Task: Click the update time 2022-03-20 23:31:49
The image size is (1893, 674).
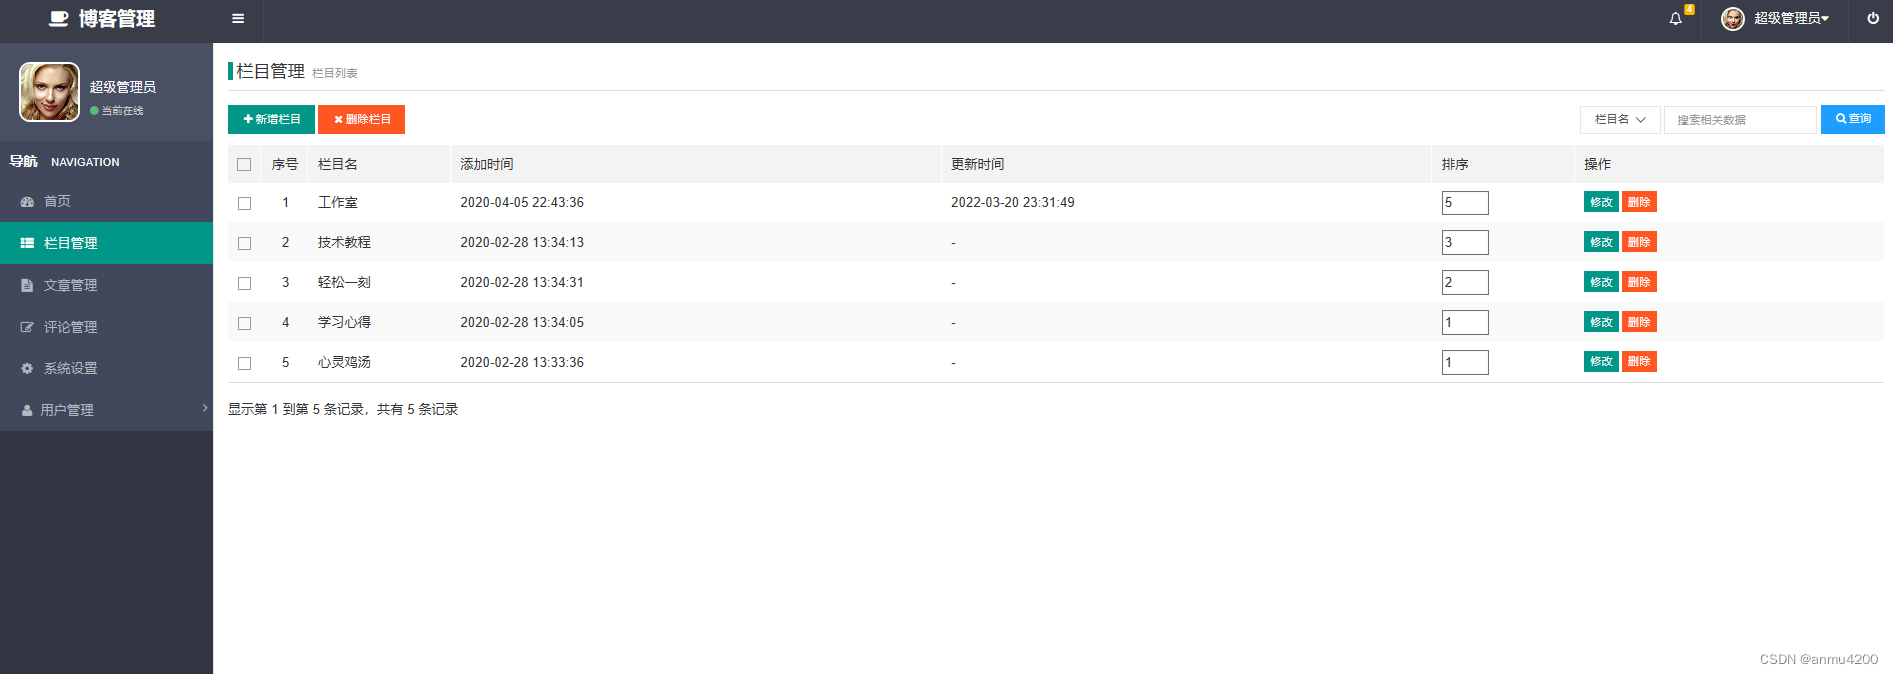Action: point(1013,202)
